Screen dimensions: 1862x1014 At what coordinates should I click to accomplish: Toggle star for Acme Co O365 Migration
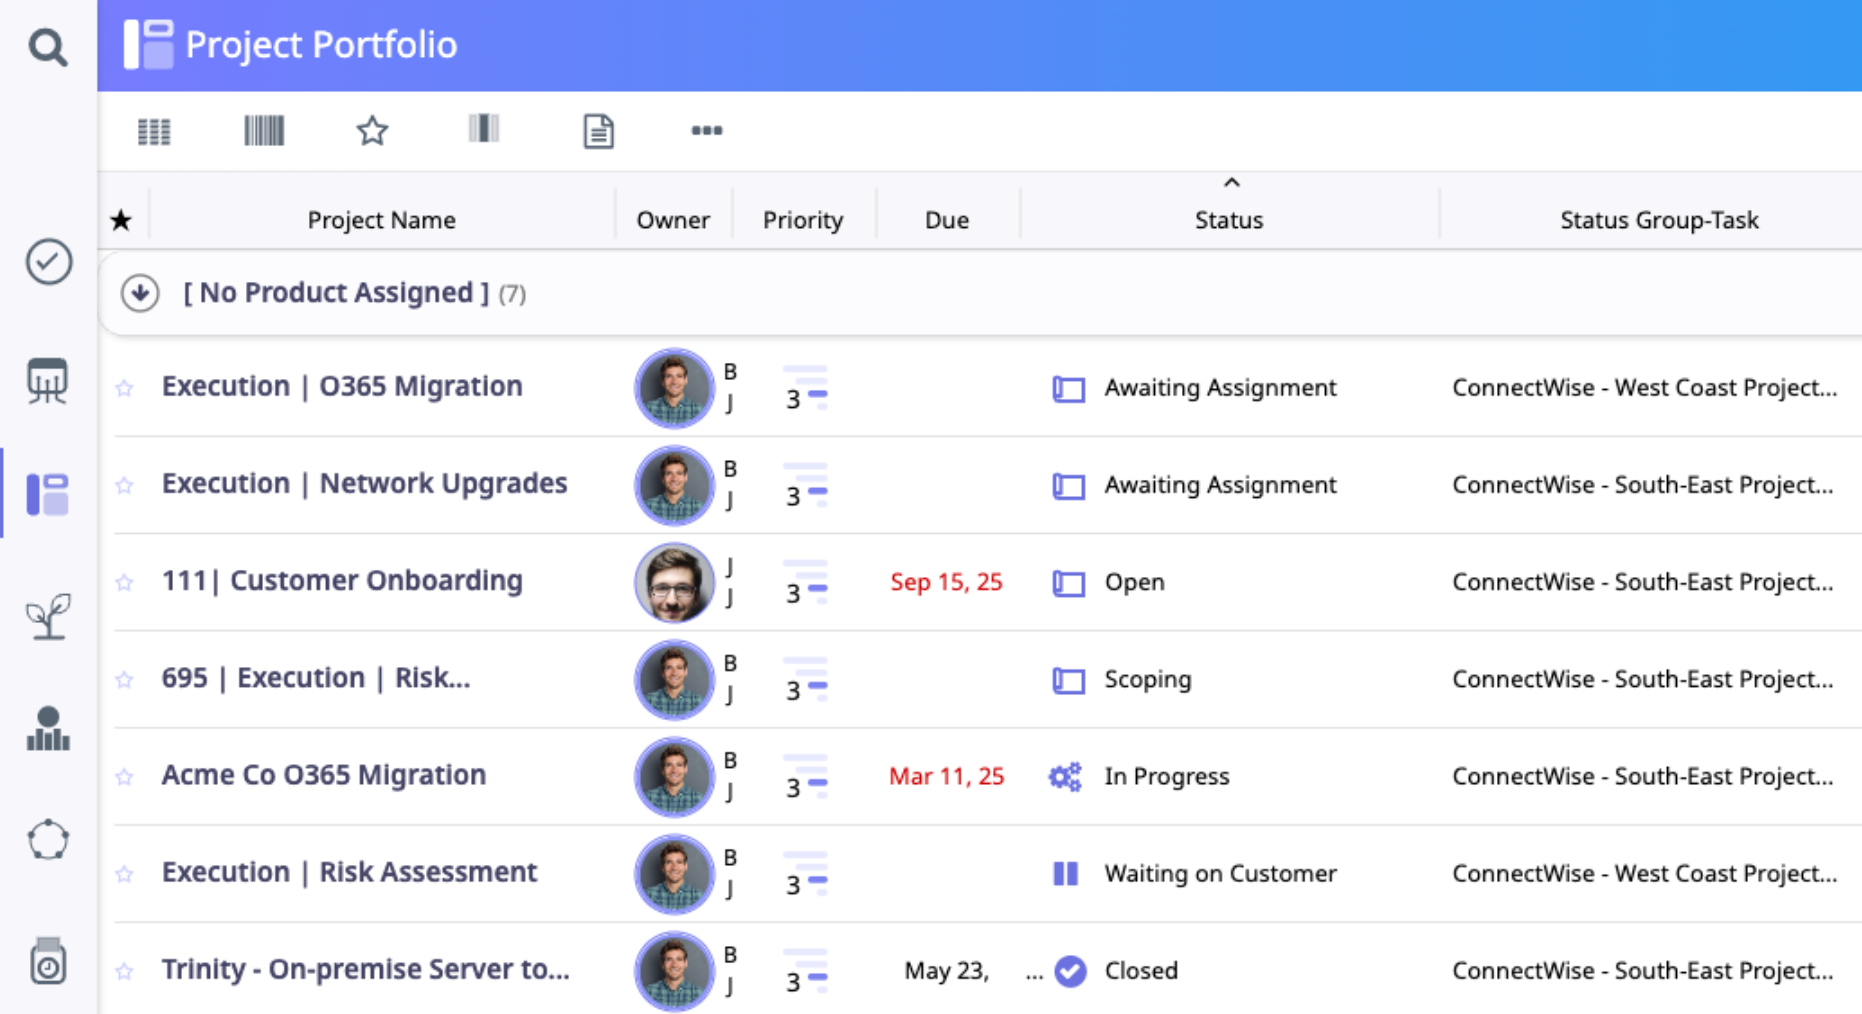(124, 777)
